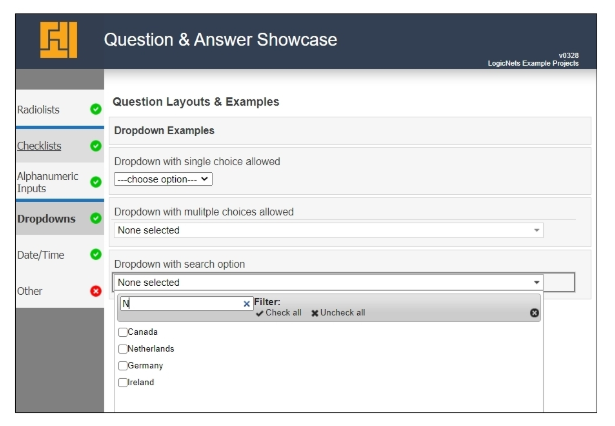Screen dimensions: 615x426
Task: Click green check icon beside Alphanumeric Inputs
Action: click(96, 182)
